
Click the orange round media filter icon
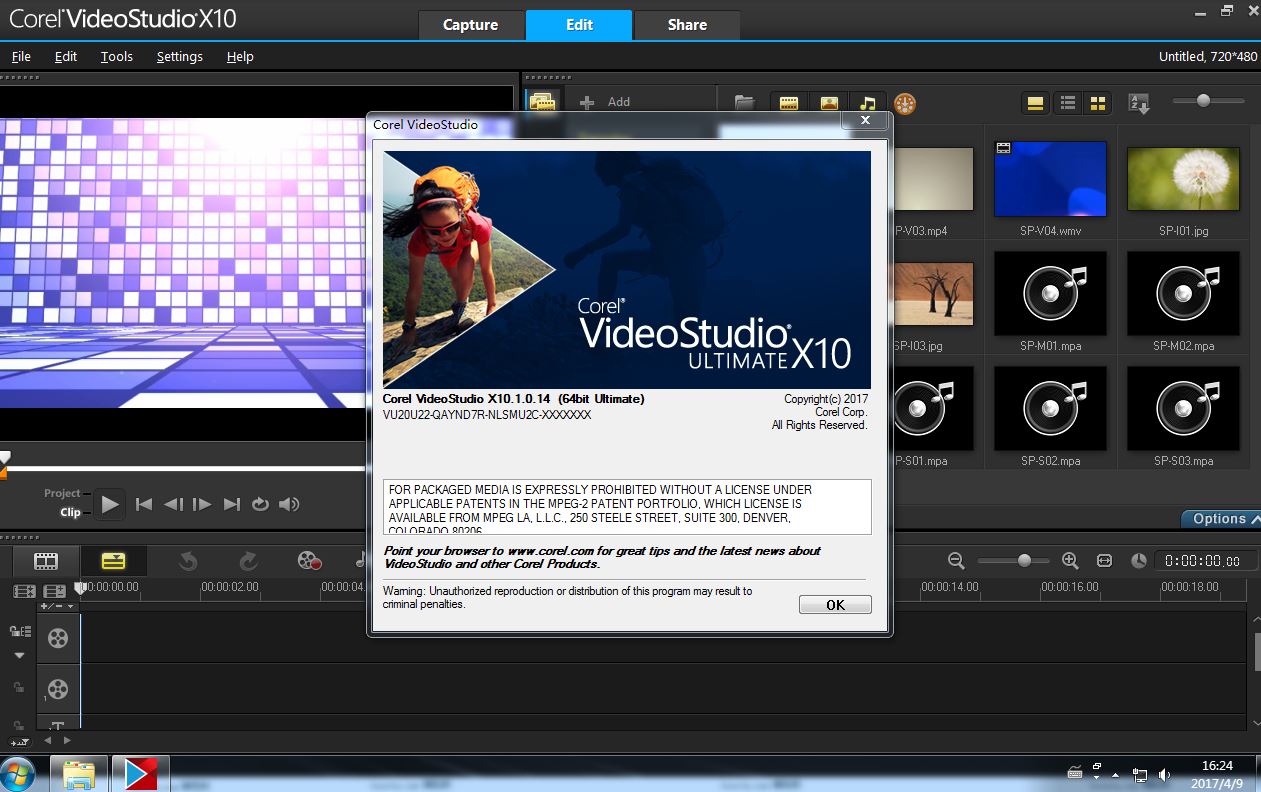pyautogui.click(x=905, y=103)
